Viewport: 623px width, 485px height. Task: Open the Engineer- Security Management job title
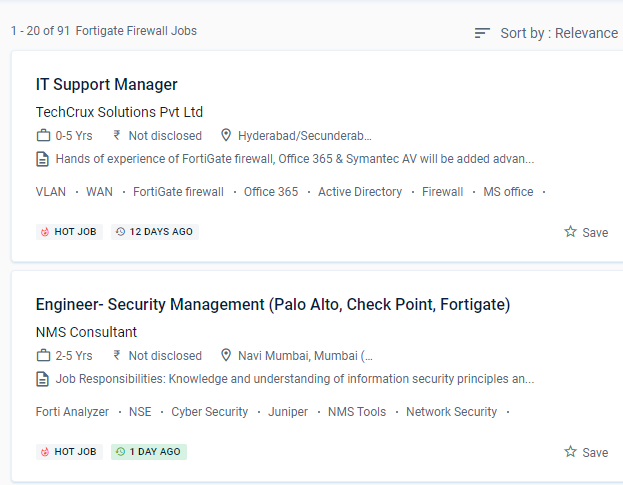pos(273,305)
